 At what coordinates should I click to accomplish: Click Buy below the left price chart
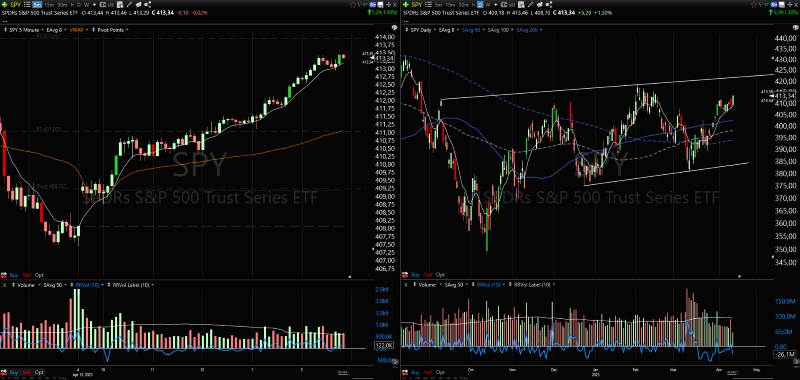click(14, 275)
